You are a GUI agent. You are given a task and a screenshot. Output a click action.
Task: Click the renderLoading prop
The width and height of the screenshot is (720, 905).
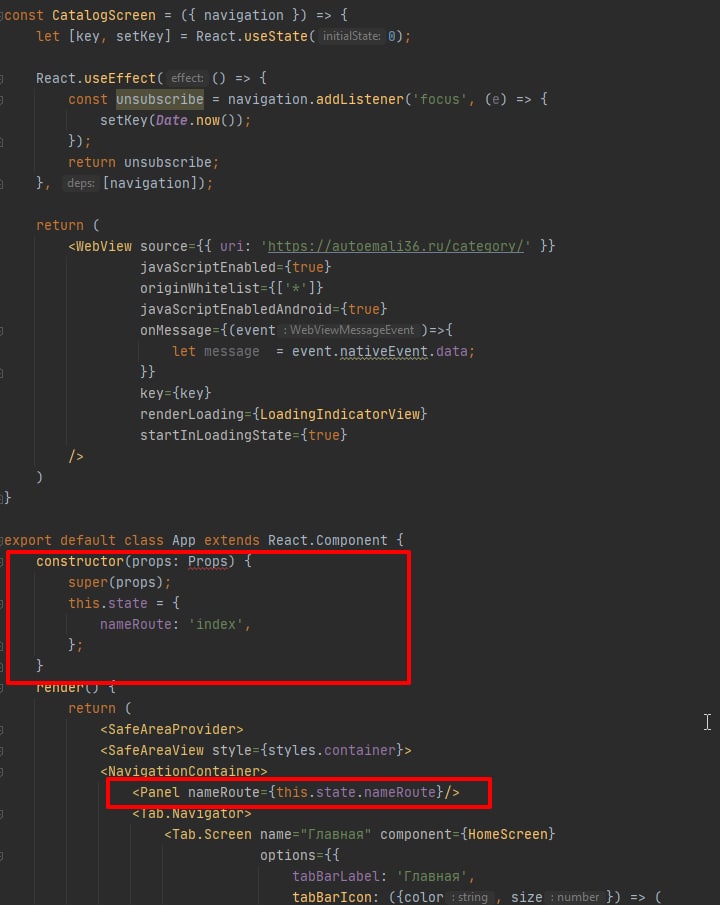point(192,414)
